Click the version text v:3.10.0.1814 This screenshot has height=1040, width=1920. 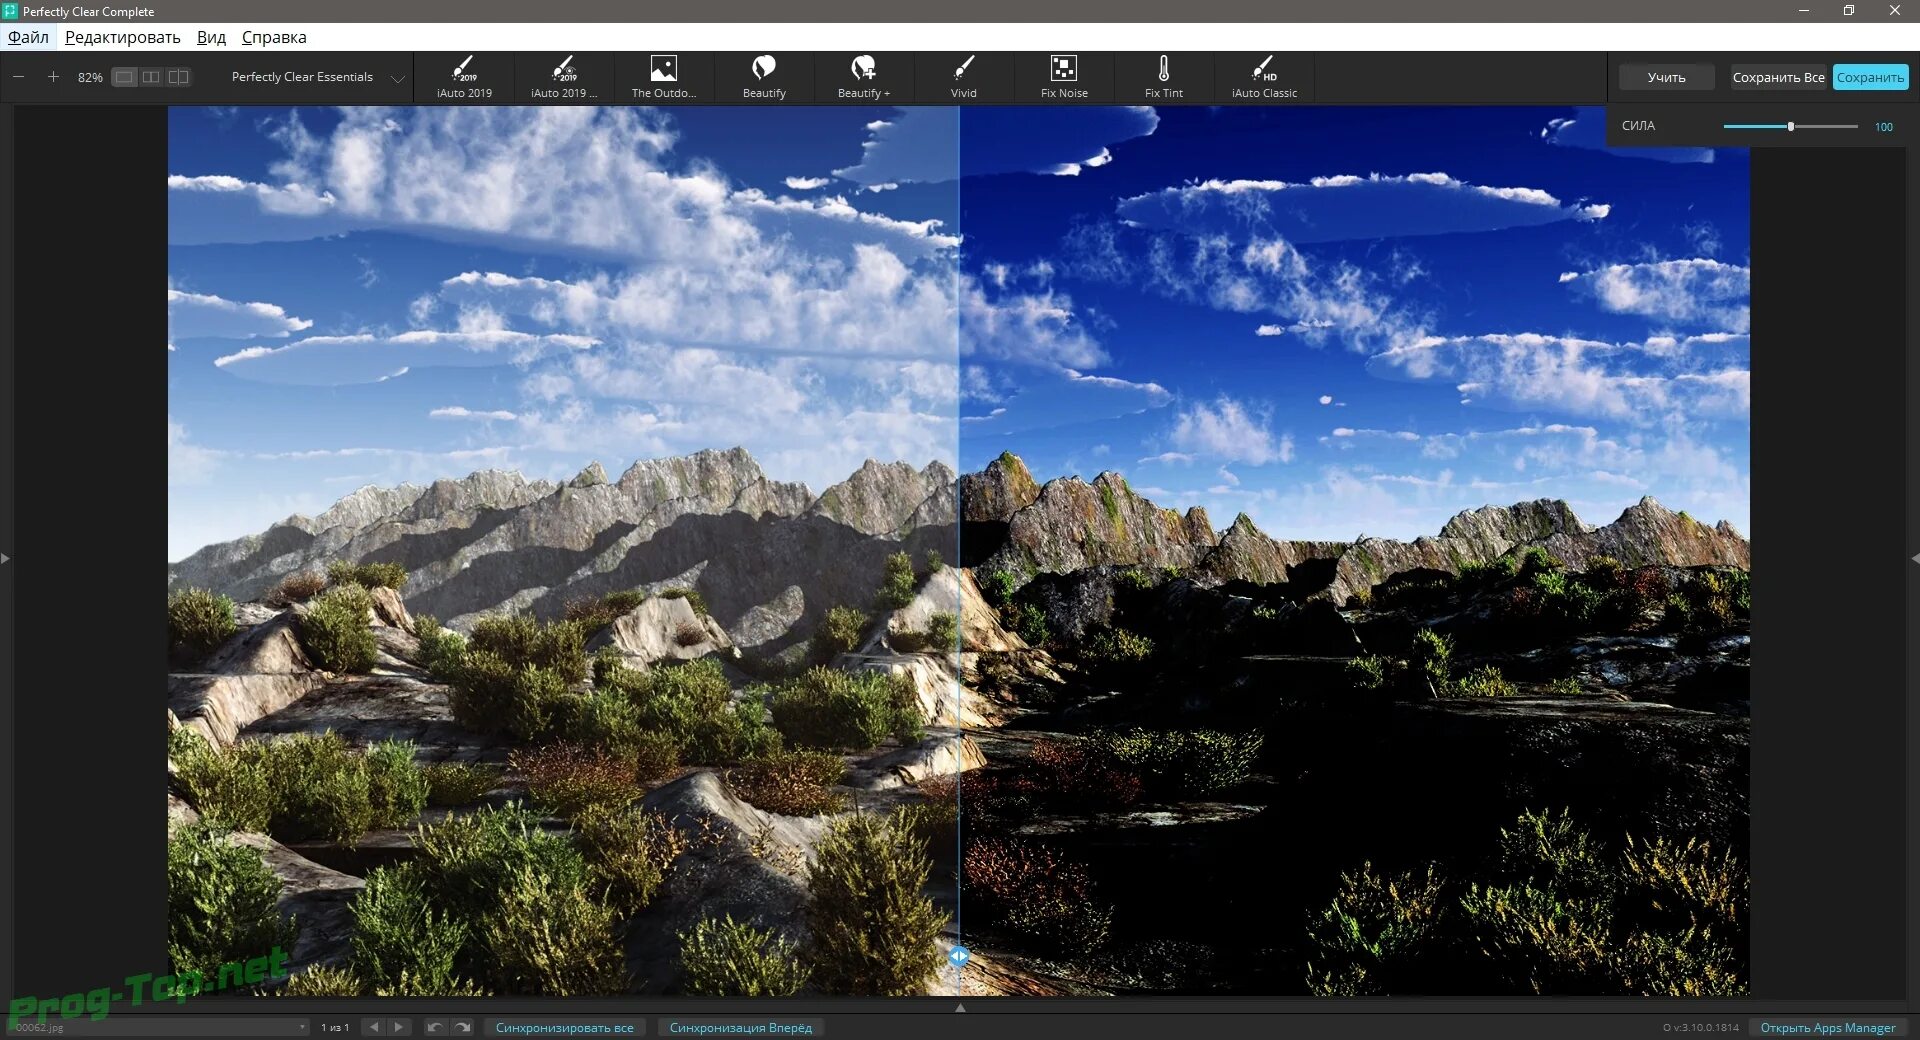click(1701, 1027)
